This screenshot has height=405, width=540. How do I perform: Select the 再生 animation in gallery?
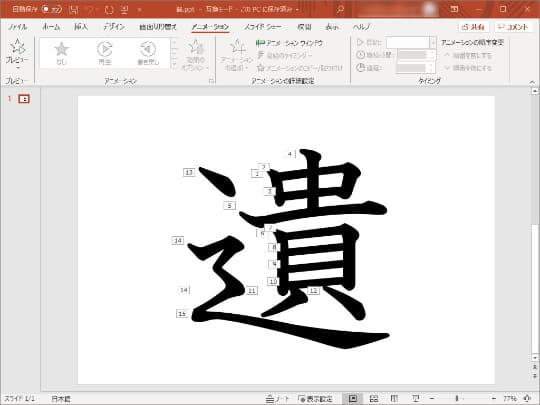click(x=105, y=53)
